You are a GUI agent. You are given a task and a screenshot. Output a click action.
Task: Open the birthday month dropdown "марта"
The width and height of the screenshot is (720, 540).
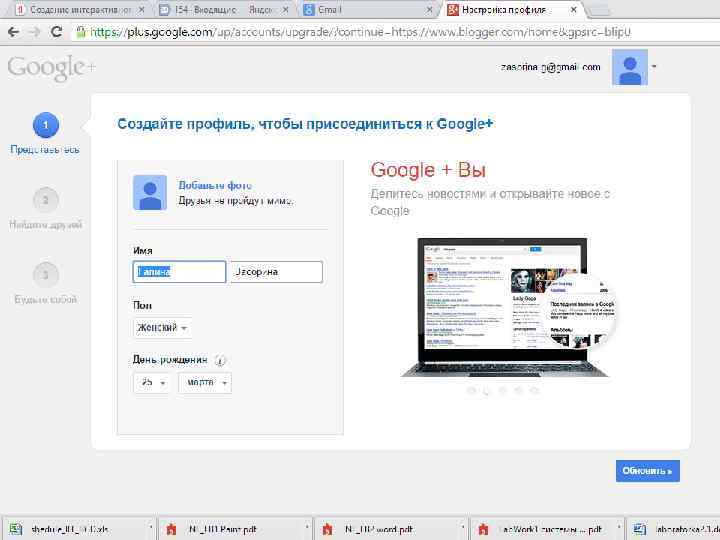205,382
